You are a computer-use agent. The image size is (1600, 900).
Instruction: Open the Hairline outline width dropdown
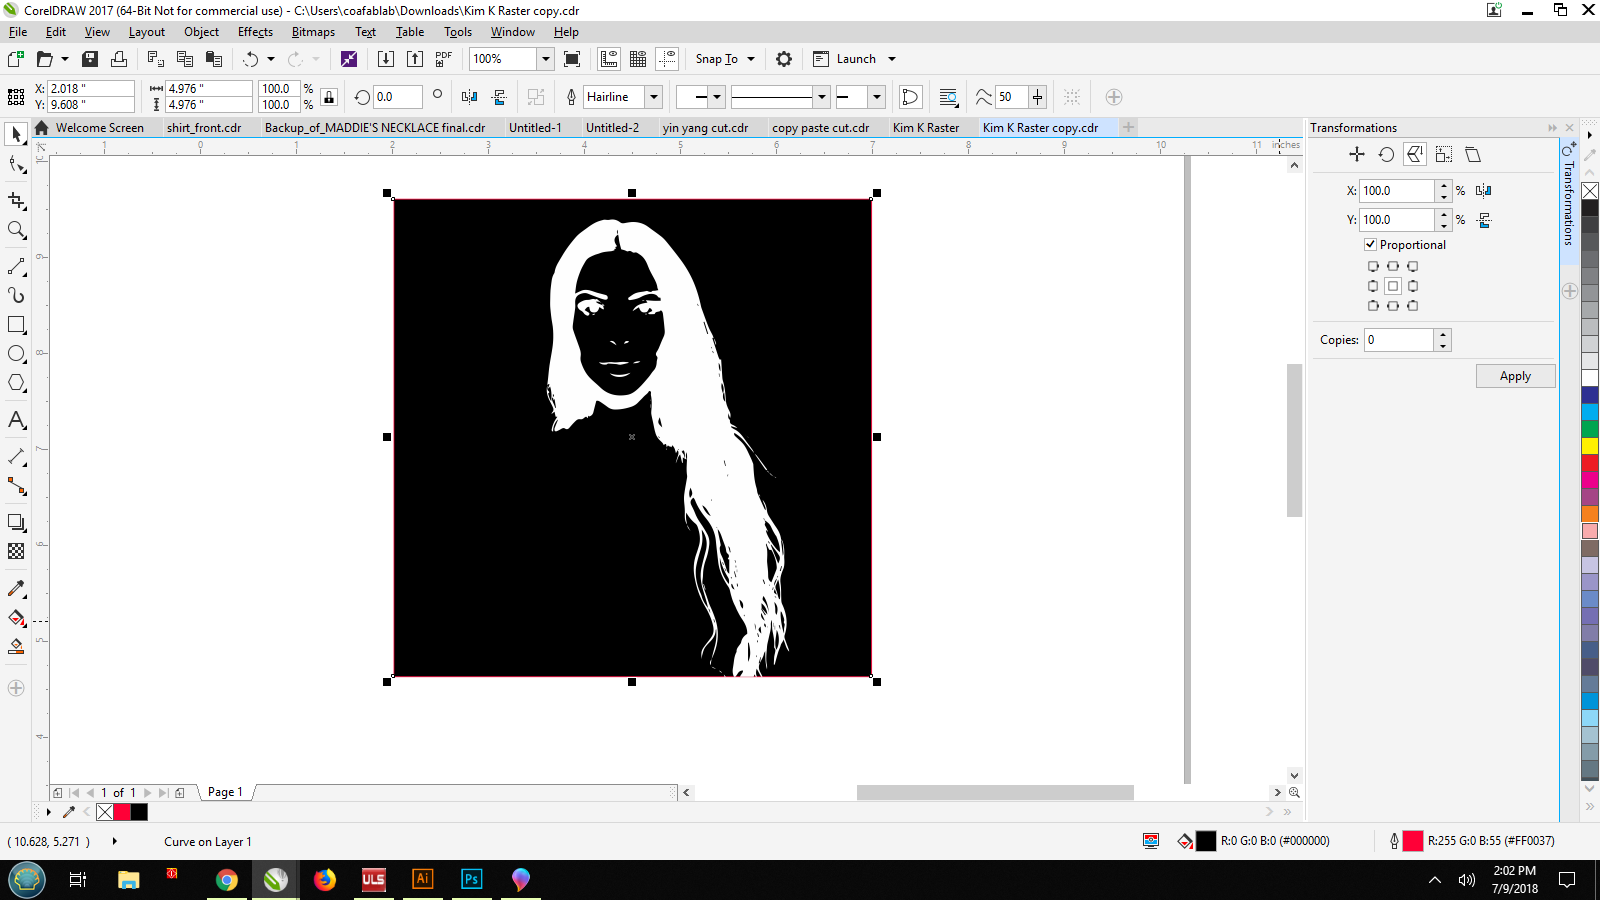(x=654, y=97)
